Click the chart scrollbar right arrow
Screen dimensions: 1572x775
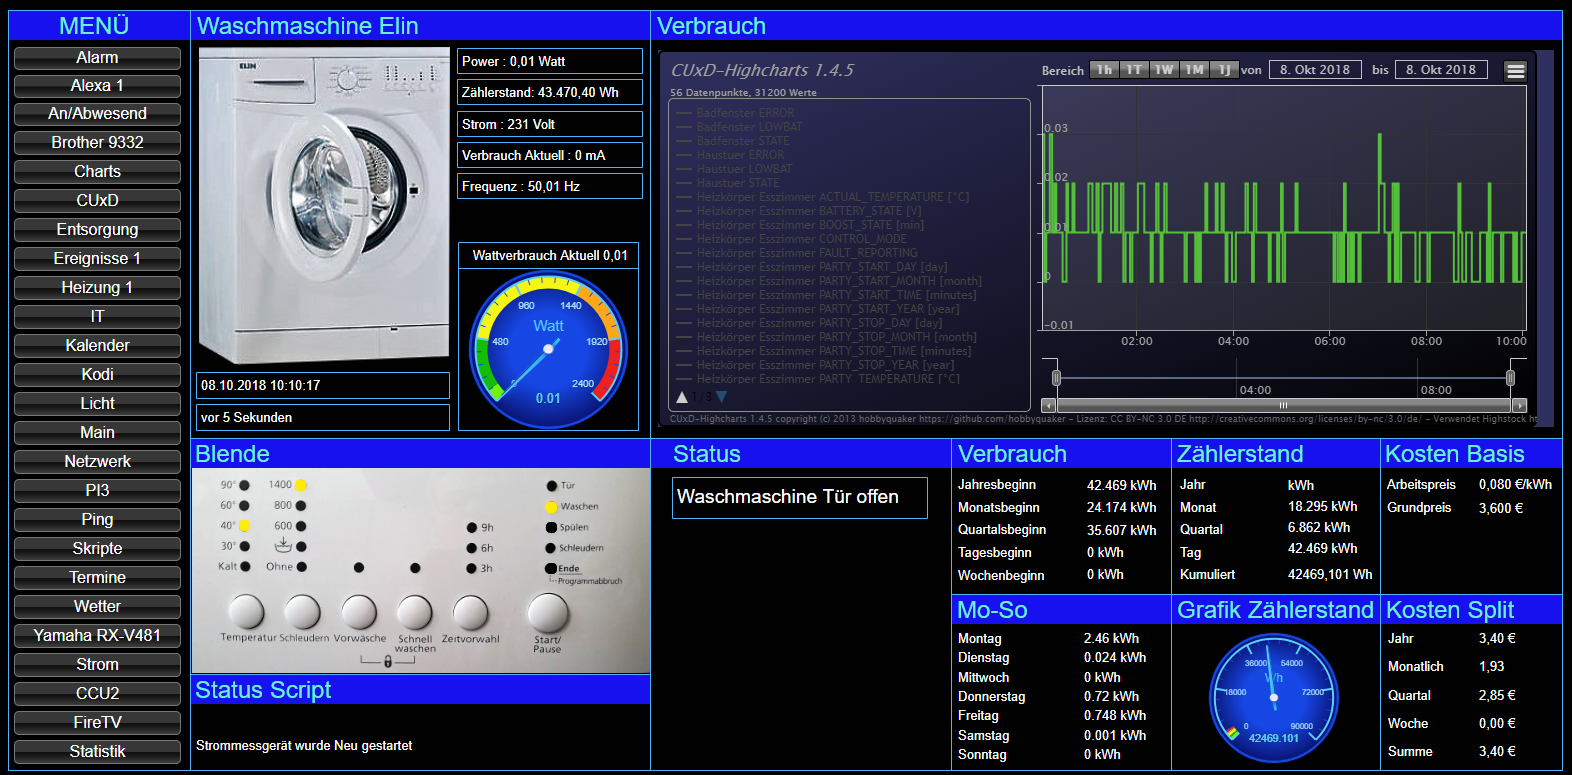(x=1520, y=406)
